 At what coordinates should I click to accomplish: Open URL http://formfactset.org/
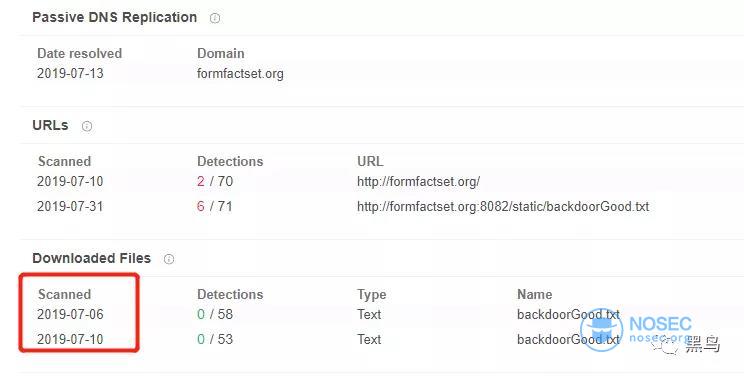[418, 181]
